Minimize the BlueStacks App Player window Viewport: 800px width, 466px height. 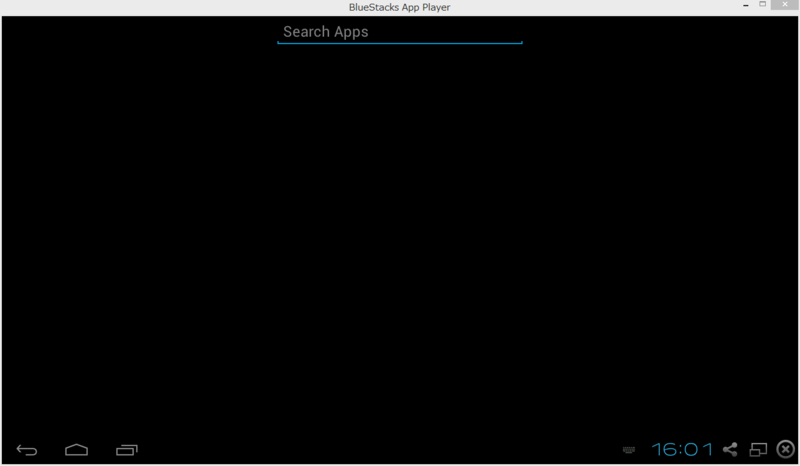[746, 5]
